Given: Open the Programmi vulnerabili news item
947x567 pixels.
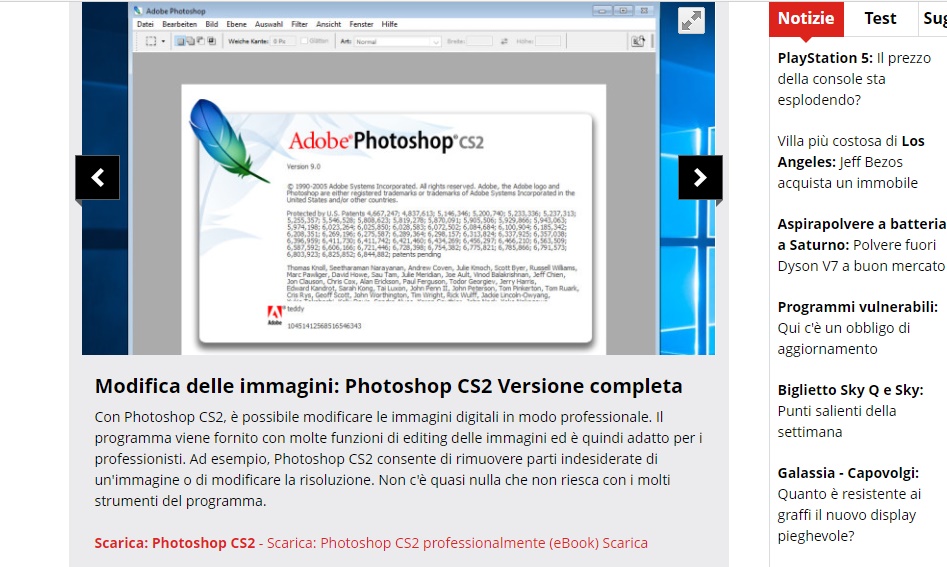Looking at the screenshot, I should [858, 328].
